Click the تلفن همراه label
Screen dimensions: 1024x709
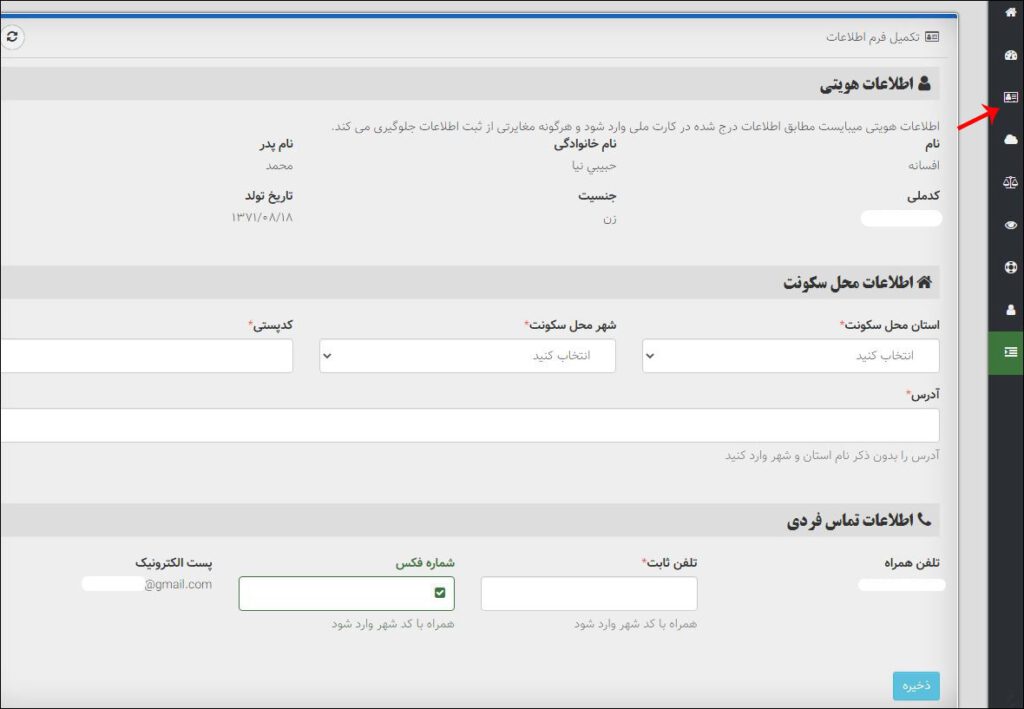(912, 563)
